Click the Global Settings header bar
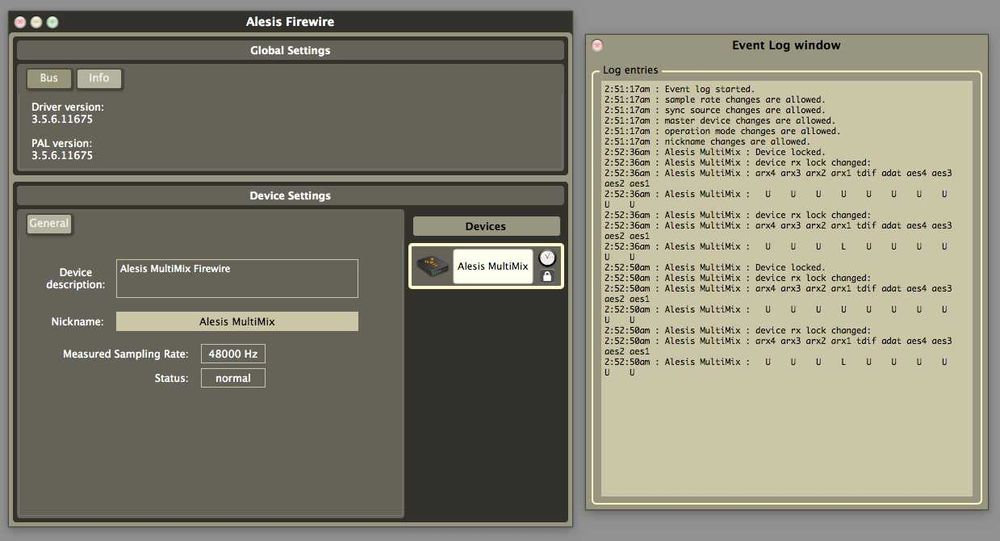1000x541 pixels. pos(290,50)
